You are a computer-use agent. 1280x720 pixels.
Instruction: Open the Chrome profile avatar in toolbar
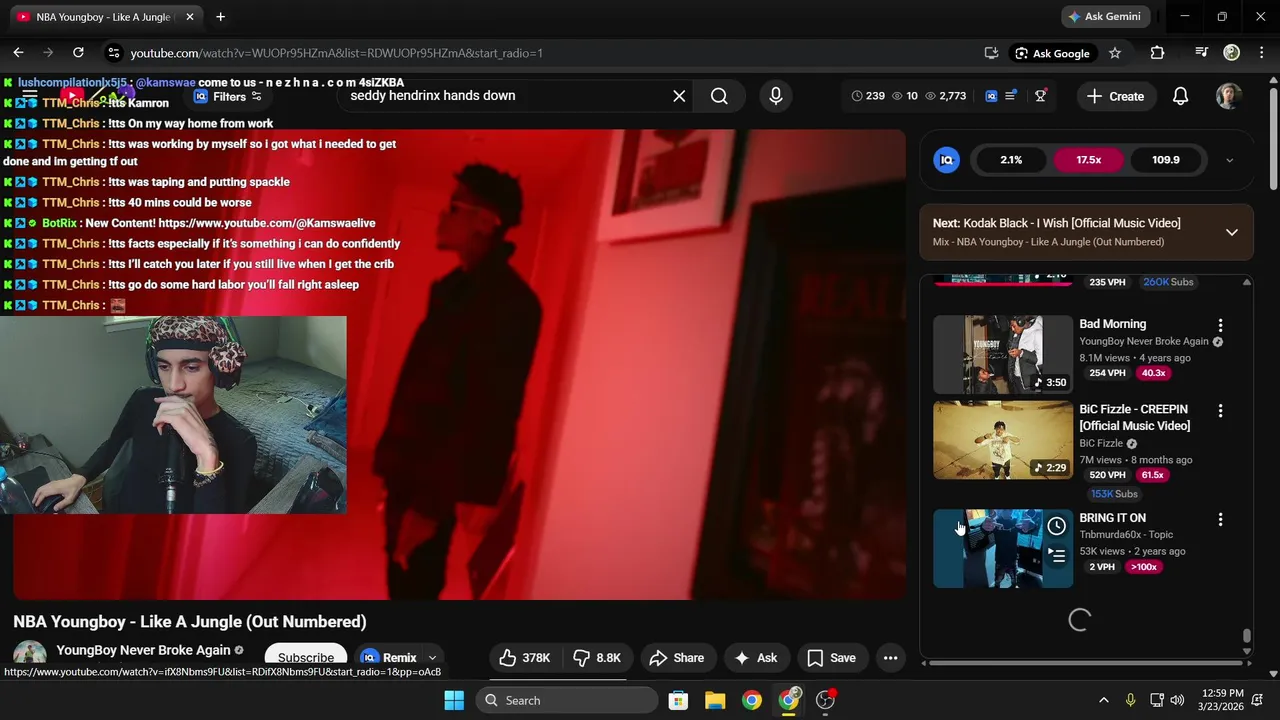coord(1232,53)
